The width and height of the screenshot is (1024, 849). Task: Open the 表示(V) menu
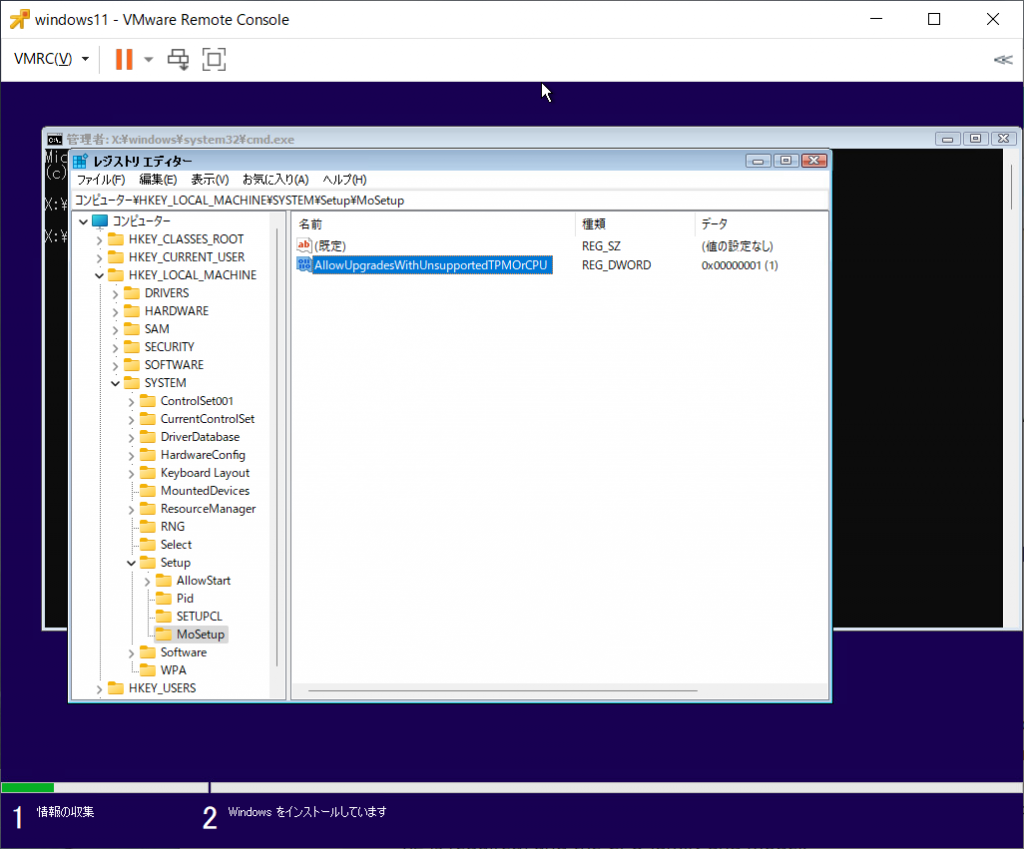coord(209,180)
